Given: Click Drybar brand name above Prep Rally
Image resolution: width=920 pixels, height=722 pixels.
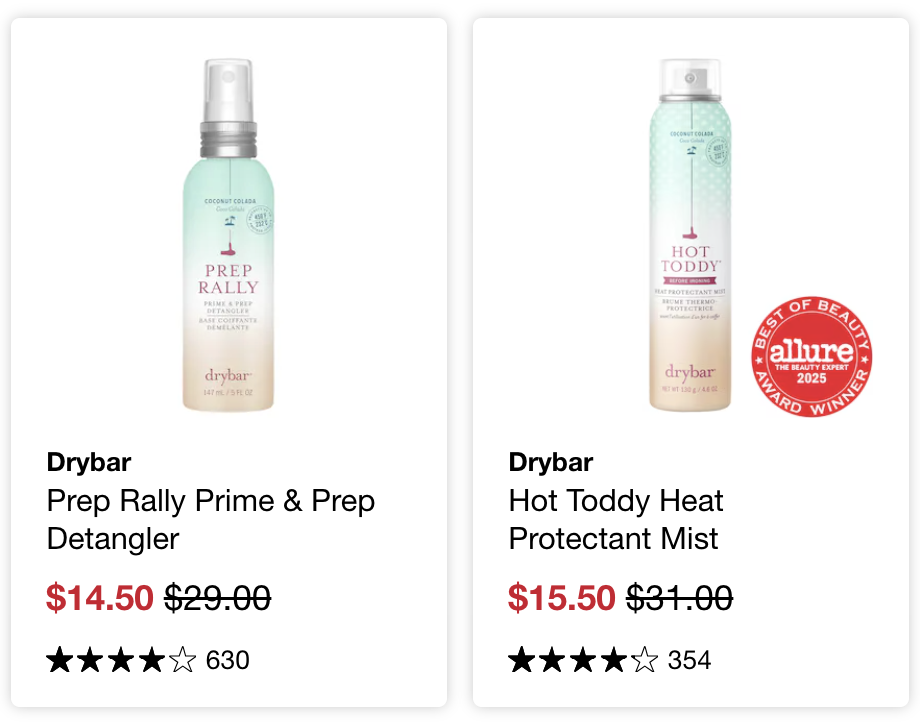Looking at the screenshot, I should 89,462.
